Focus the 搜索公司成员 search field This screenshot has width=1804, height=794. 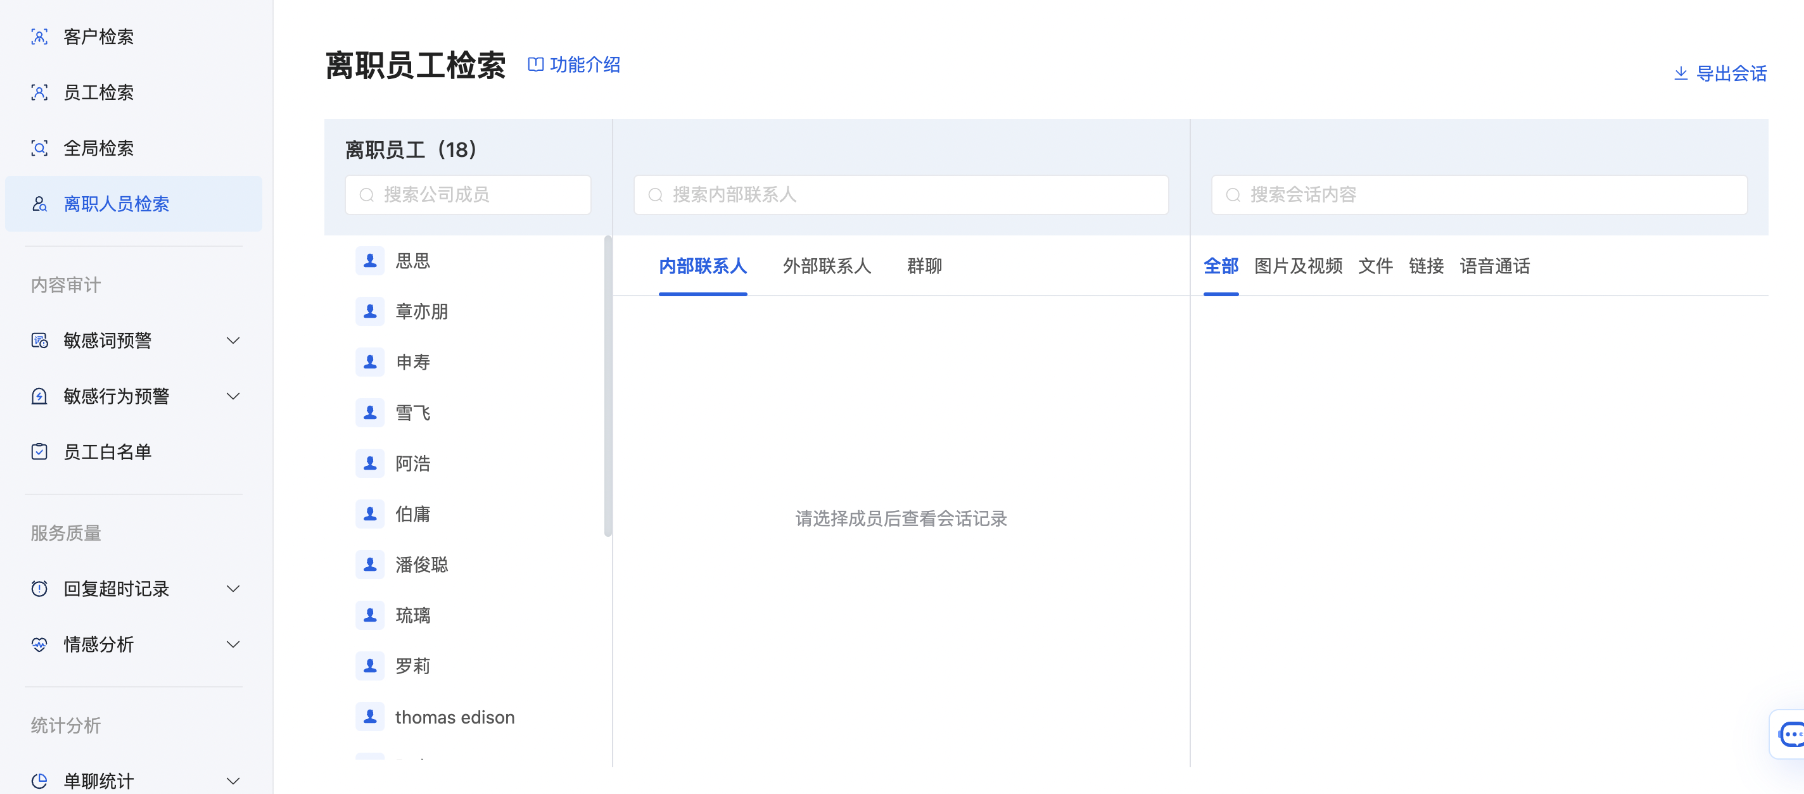tap(468, 195)
